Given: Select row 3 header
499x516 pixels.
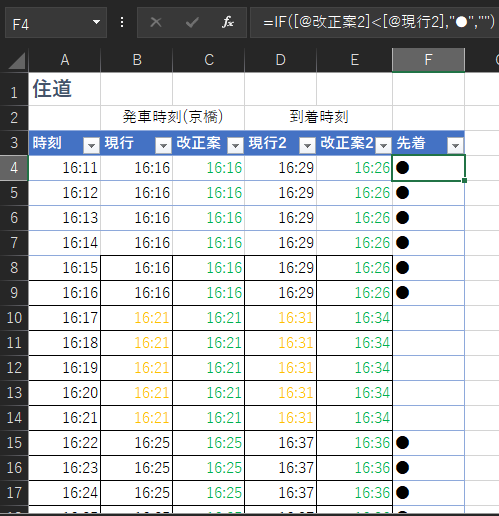Looking at the screenshot, I should pos(14,143).
